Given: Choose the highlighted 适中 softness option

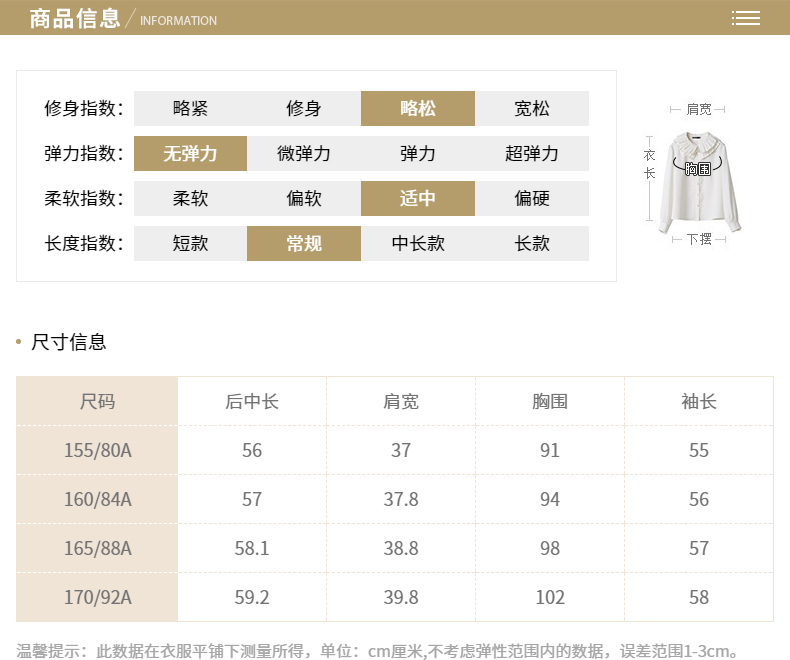Looking at the screenshot, I should 417,198.
